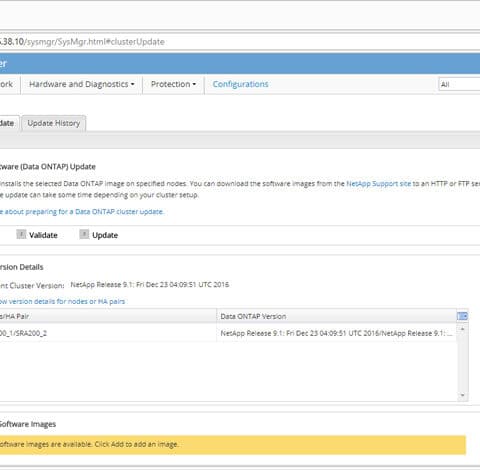Open the Hardware and Diagnostics dropdown menu
480x470 pixels.
coord(82,84)
